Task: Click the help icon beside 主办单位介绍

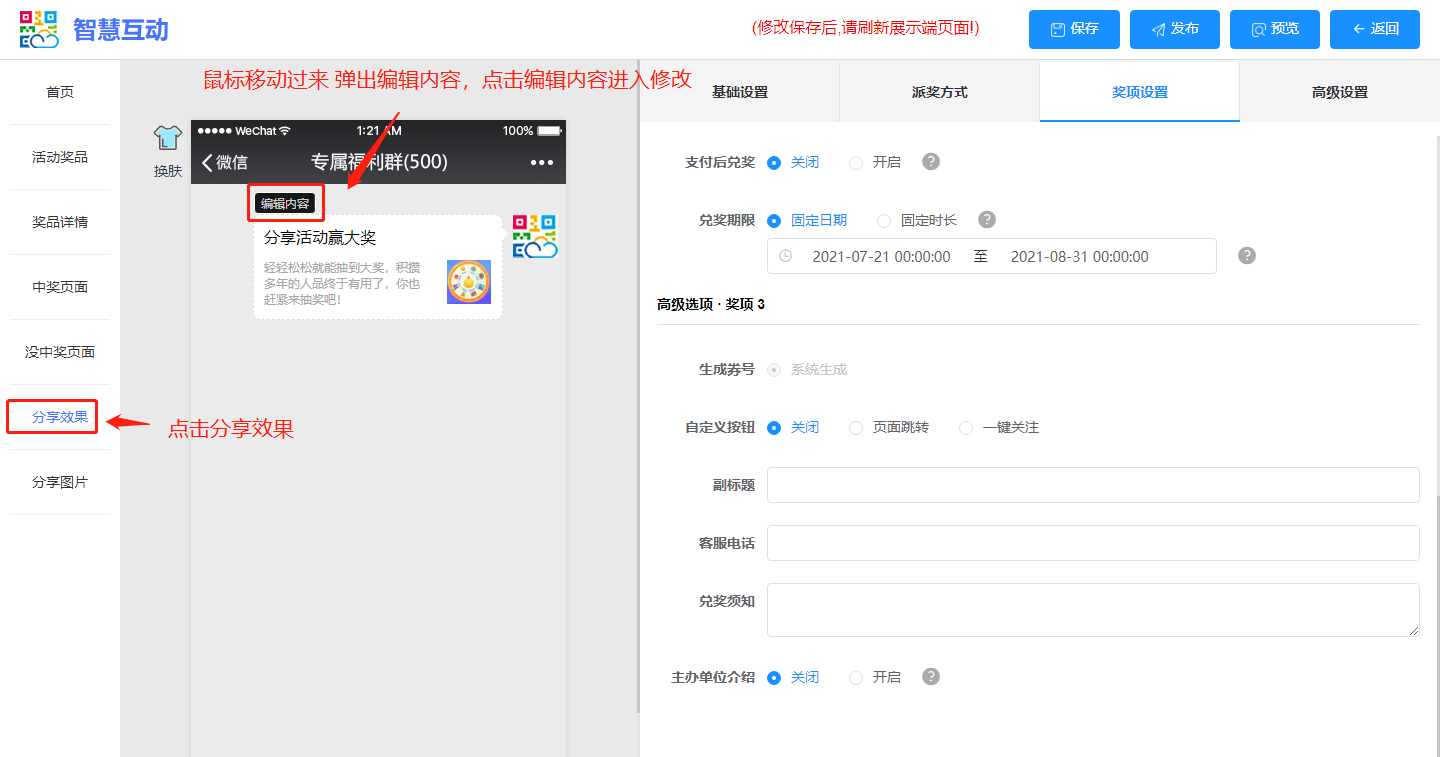Action: click(931, 677)
